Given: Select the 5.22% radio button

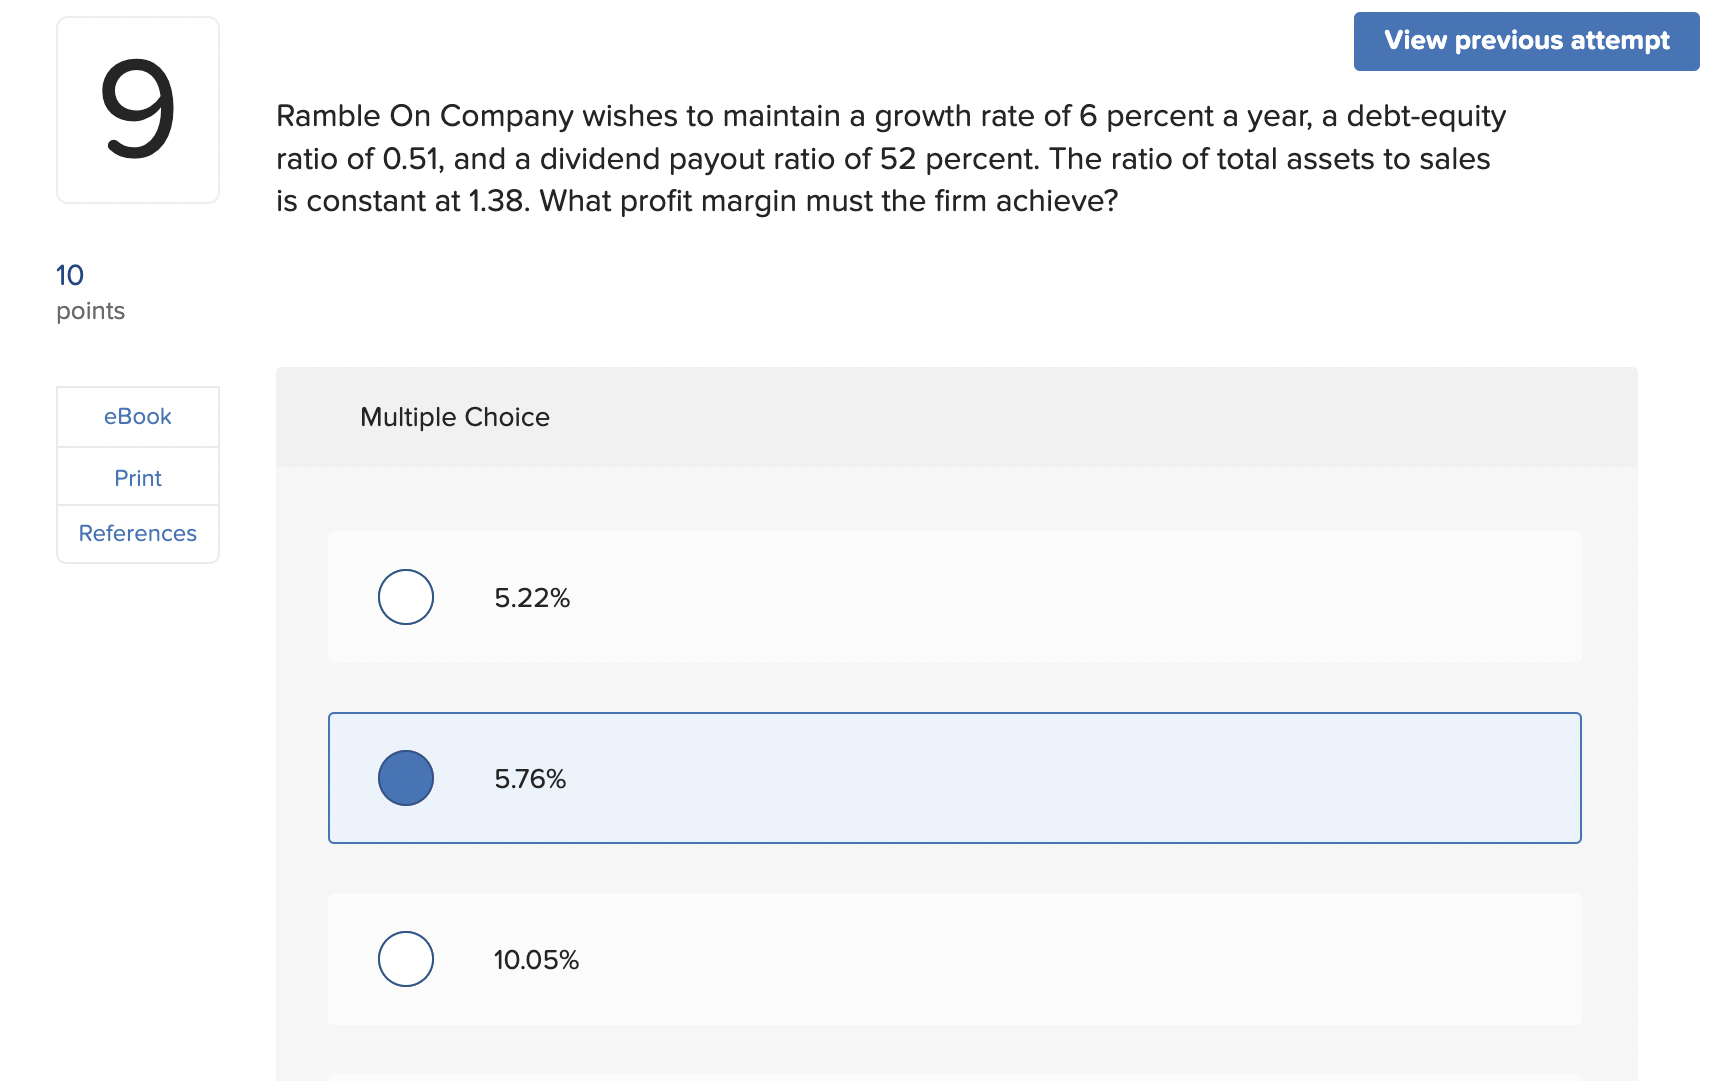Looking at the screenshot, I should [406, 597].
